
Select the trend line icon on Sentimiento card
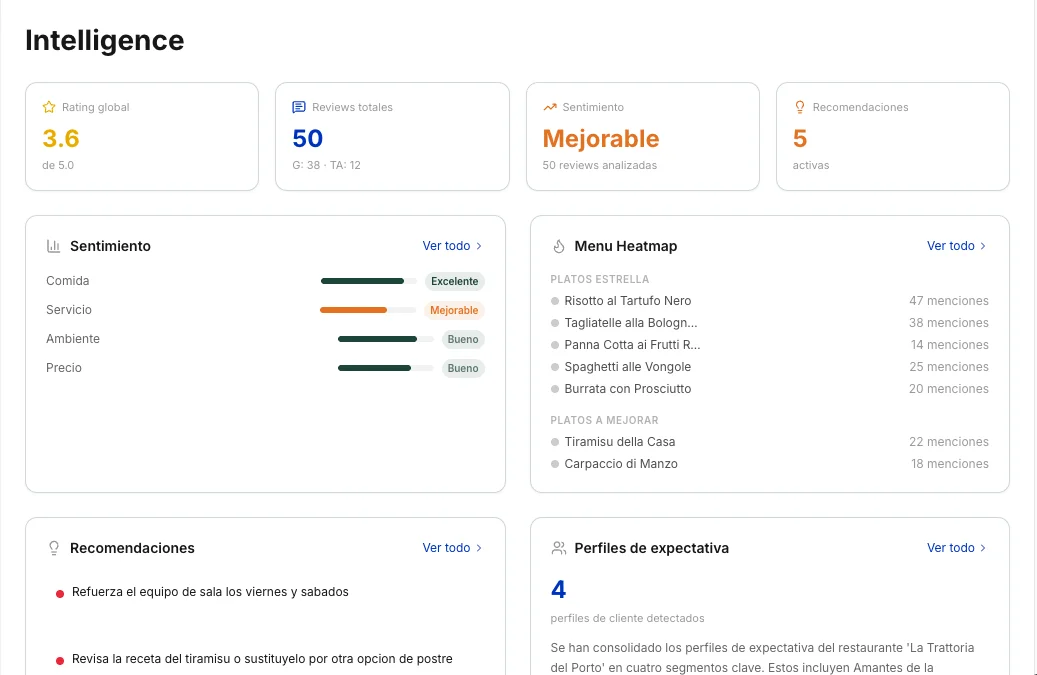pyautogui.click(x=549, y=107)
